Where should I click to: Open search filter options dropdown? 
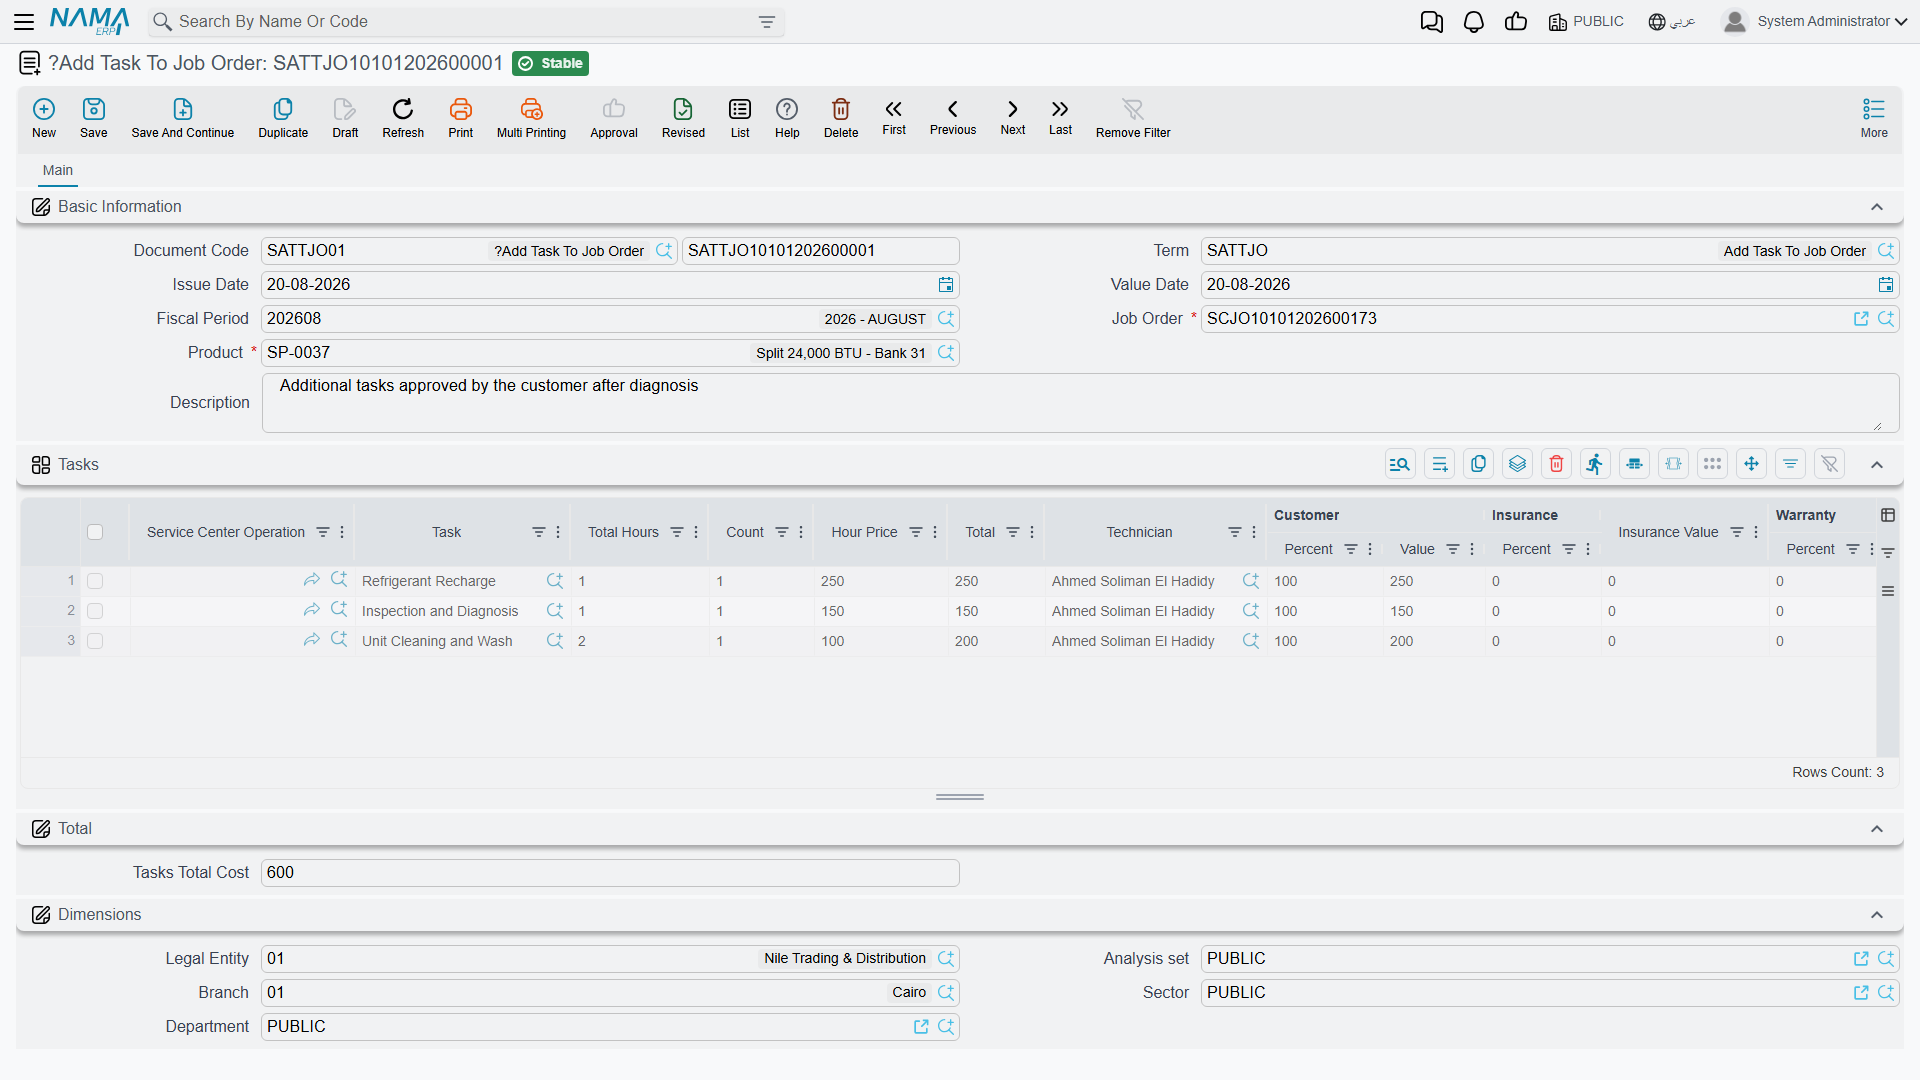767,22
